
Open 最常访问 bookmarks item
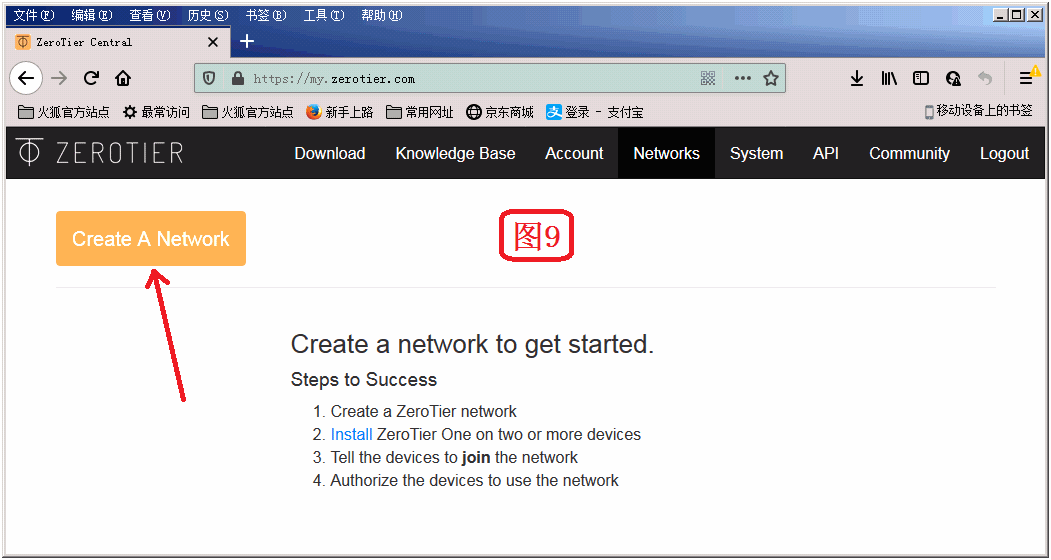156,112
